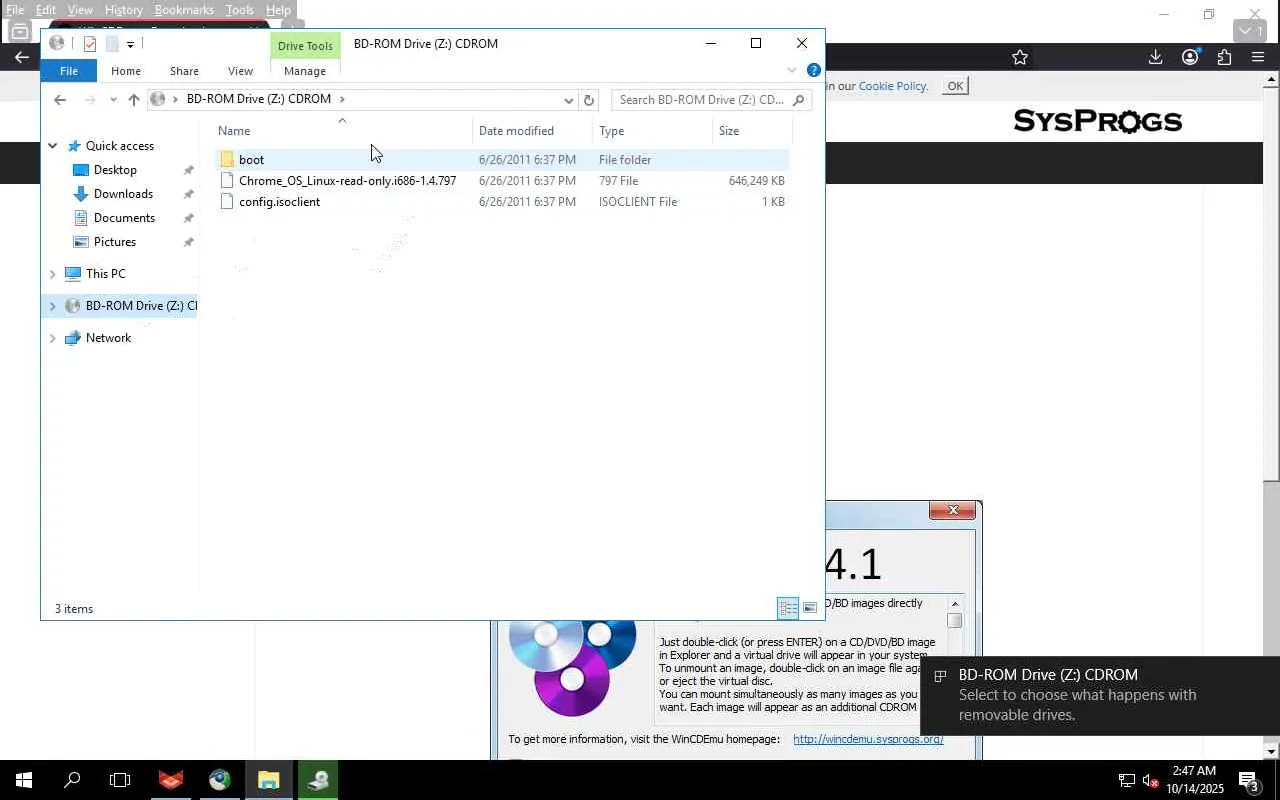Expand the This PC tree node
Screen dimensions: 1280x800
click(x=53, y=274)
